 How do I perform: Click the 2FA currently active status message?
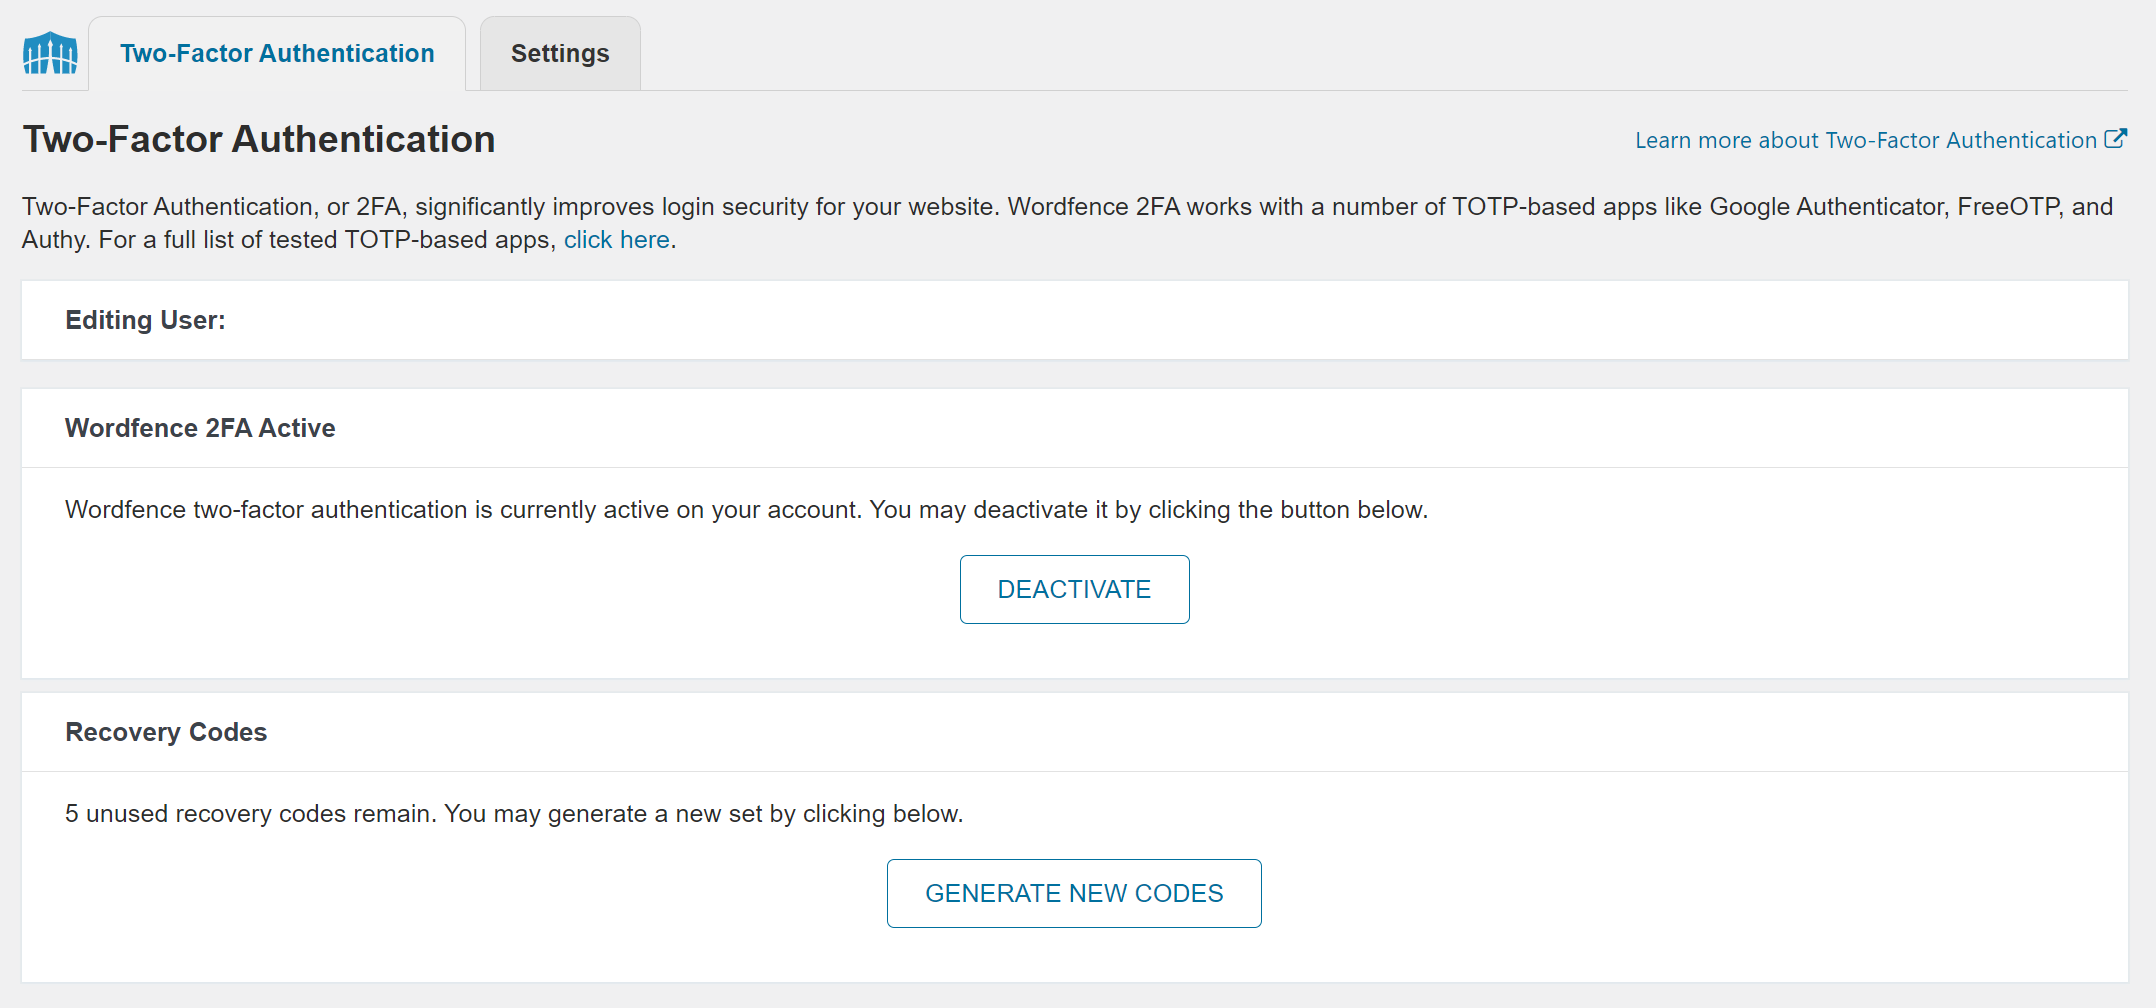[746, 510]
